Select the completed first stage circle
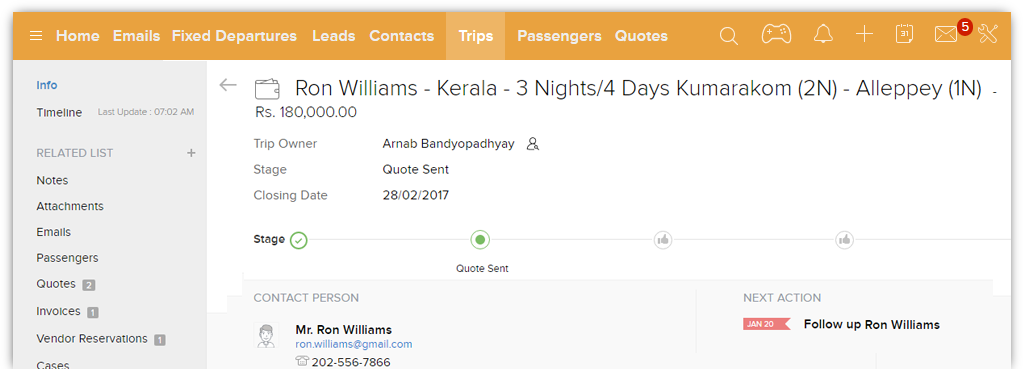Screen dimensions: 1023x369 click(298, 241)
